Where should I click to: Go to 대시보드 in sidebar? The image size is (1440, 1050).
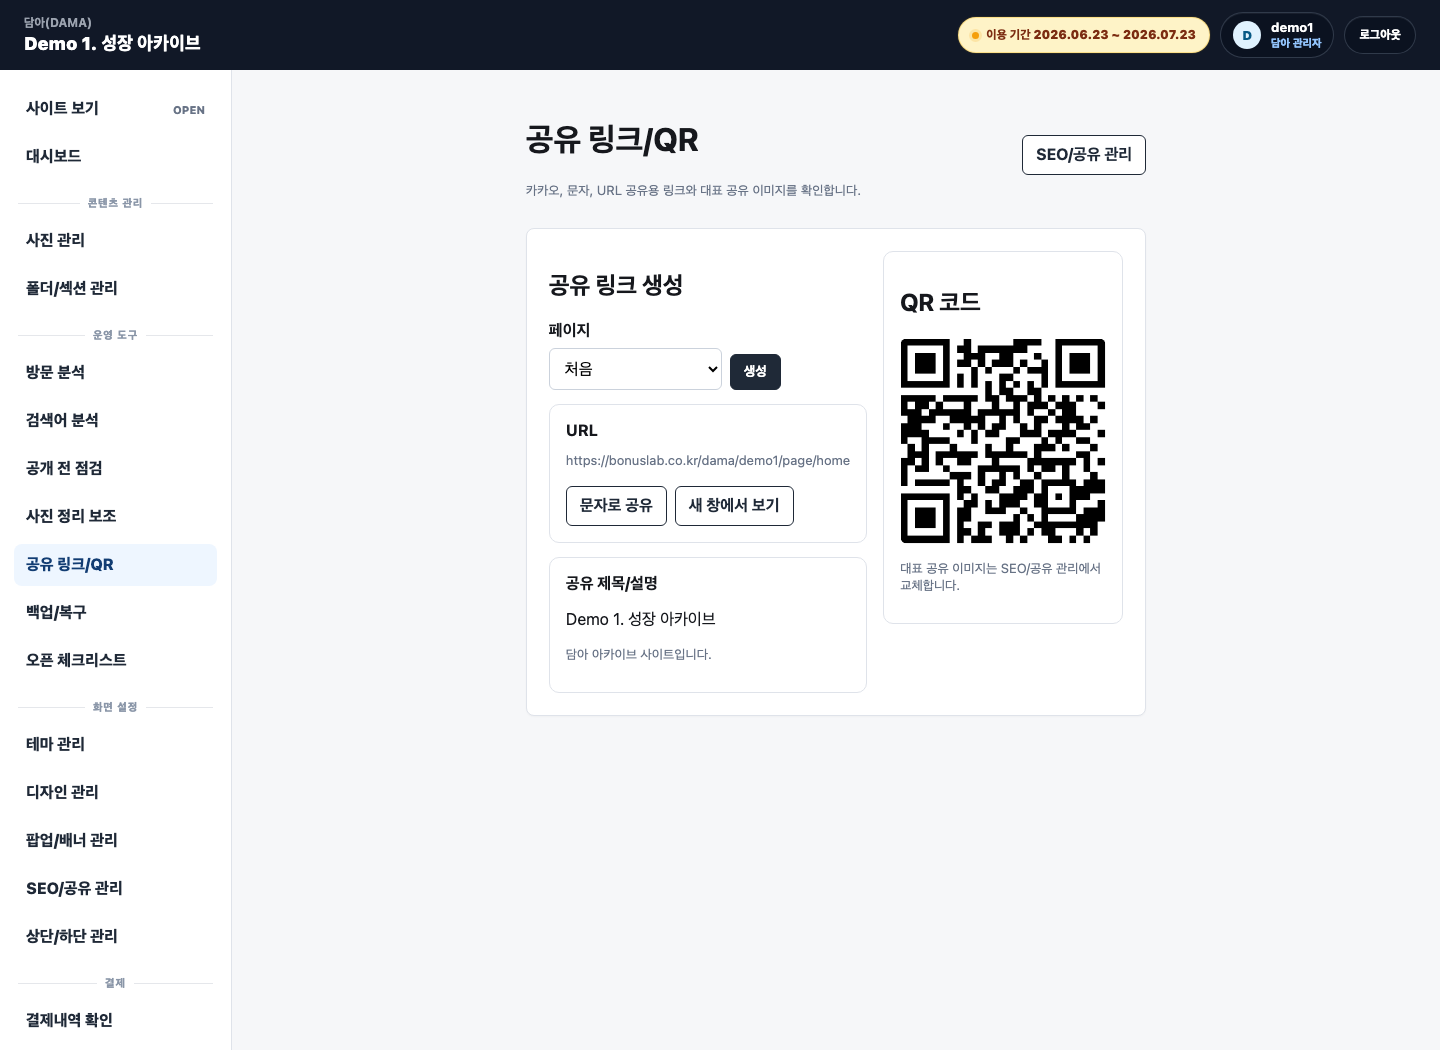(115, 156)
